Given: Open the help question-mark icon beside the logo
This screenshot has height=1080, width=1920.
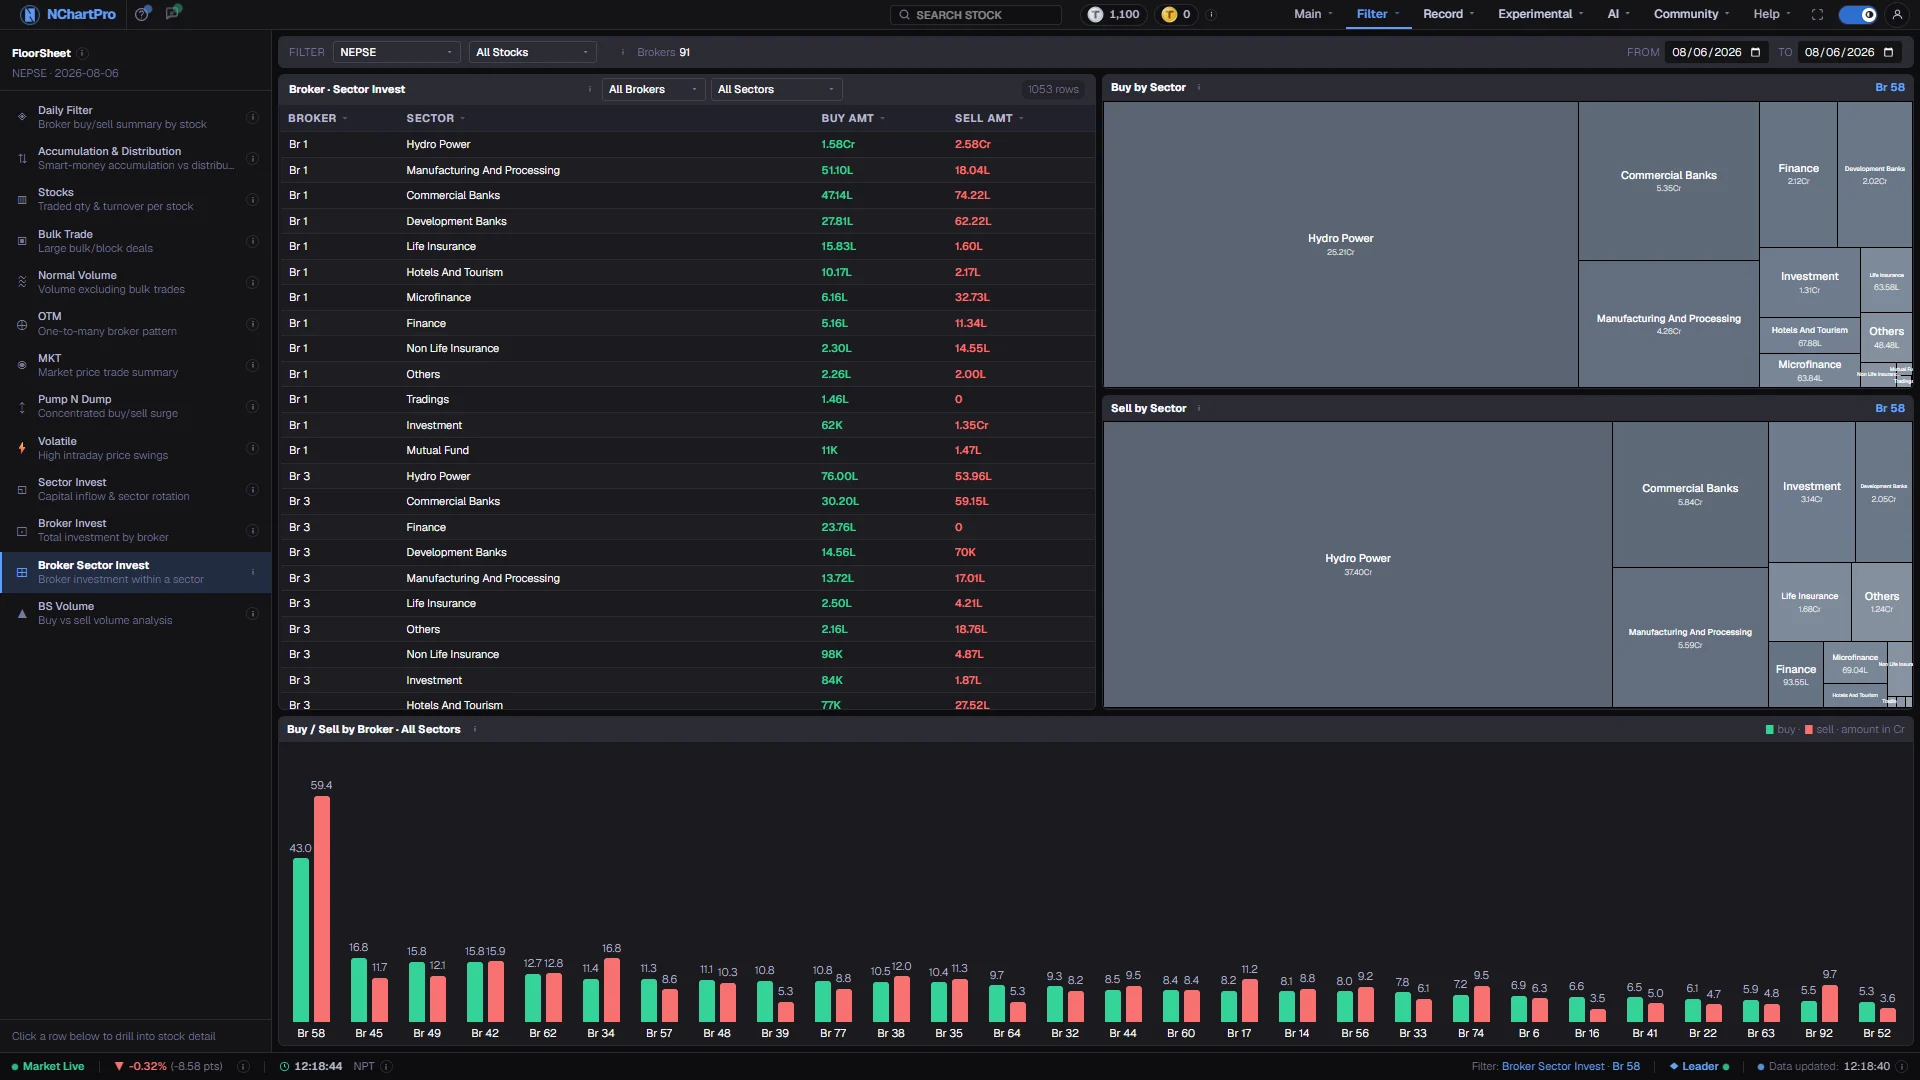Looking at the screenshot, I should 143,14.
